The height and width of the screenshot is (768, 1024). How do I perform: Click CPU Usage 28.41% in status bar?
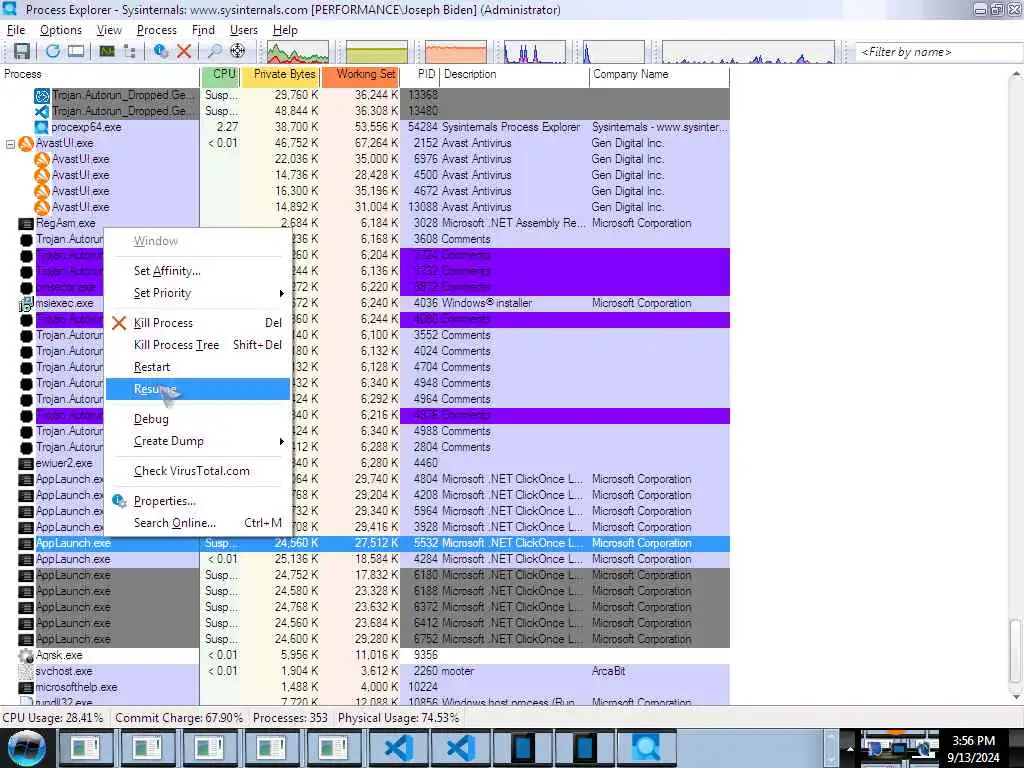point(53,718)
